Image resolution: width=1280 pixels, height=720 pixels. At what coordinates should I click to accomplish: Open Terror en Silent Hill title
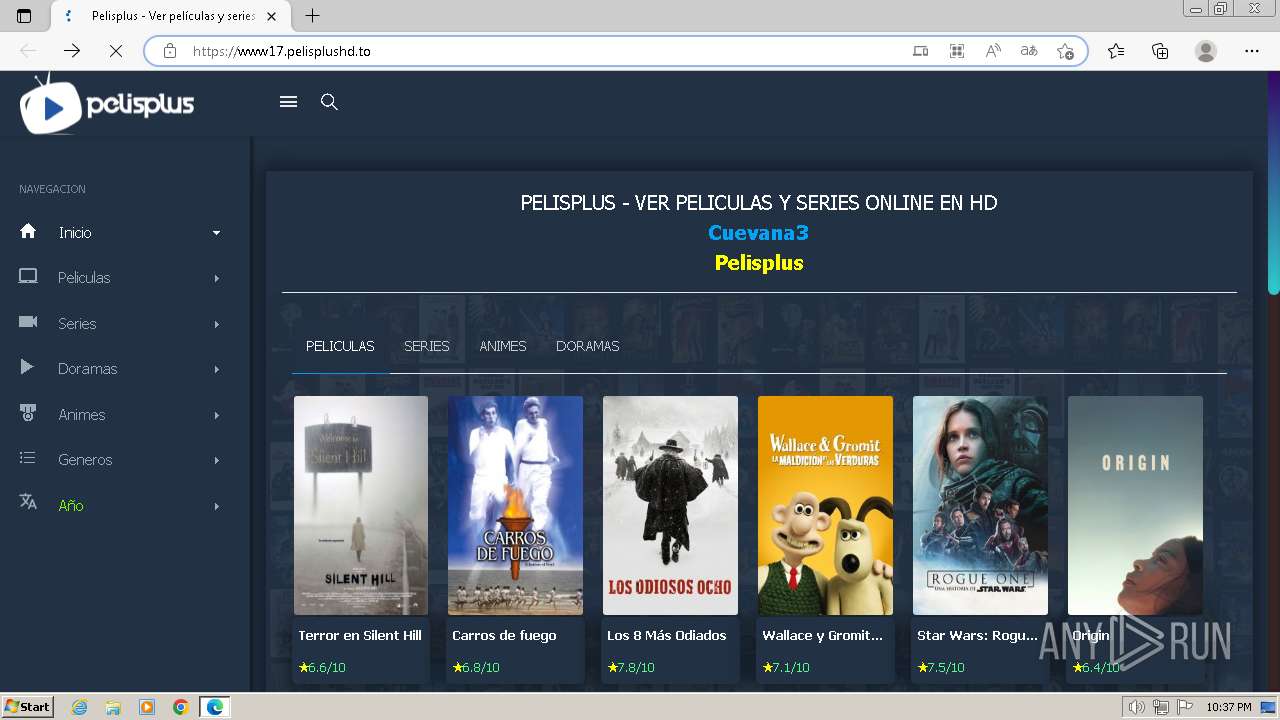(x=360, y=635)
